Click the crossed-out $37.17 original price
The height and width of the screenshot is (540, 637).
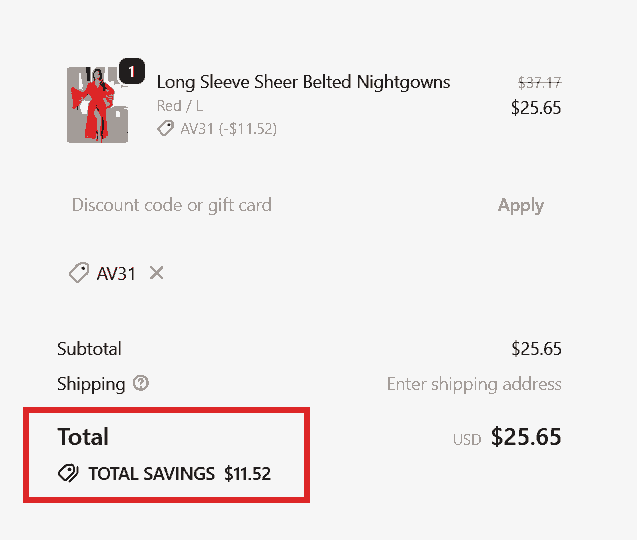[539, 83]
